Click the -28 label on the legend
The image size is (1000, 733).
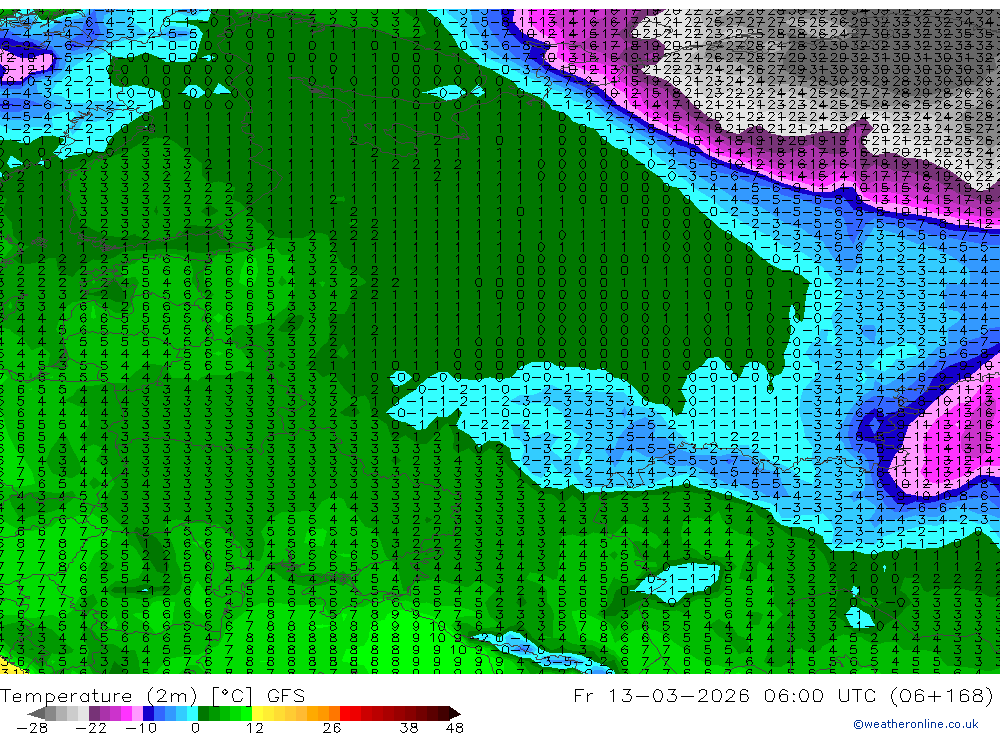pyautogui.click(x=32, y=728)
